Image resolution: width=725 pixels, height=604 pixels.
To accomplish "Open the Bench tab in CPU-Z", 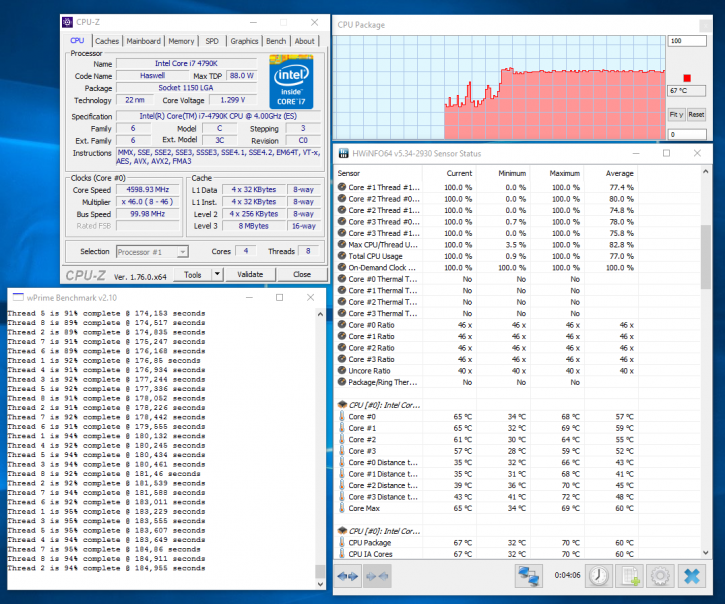I will point(276,41).
